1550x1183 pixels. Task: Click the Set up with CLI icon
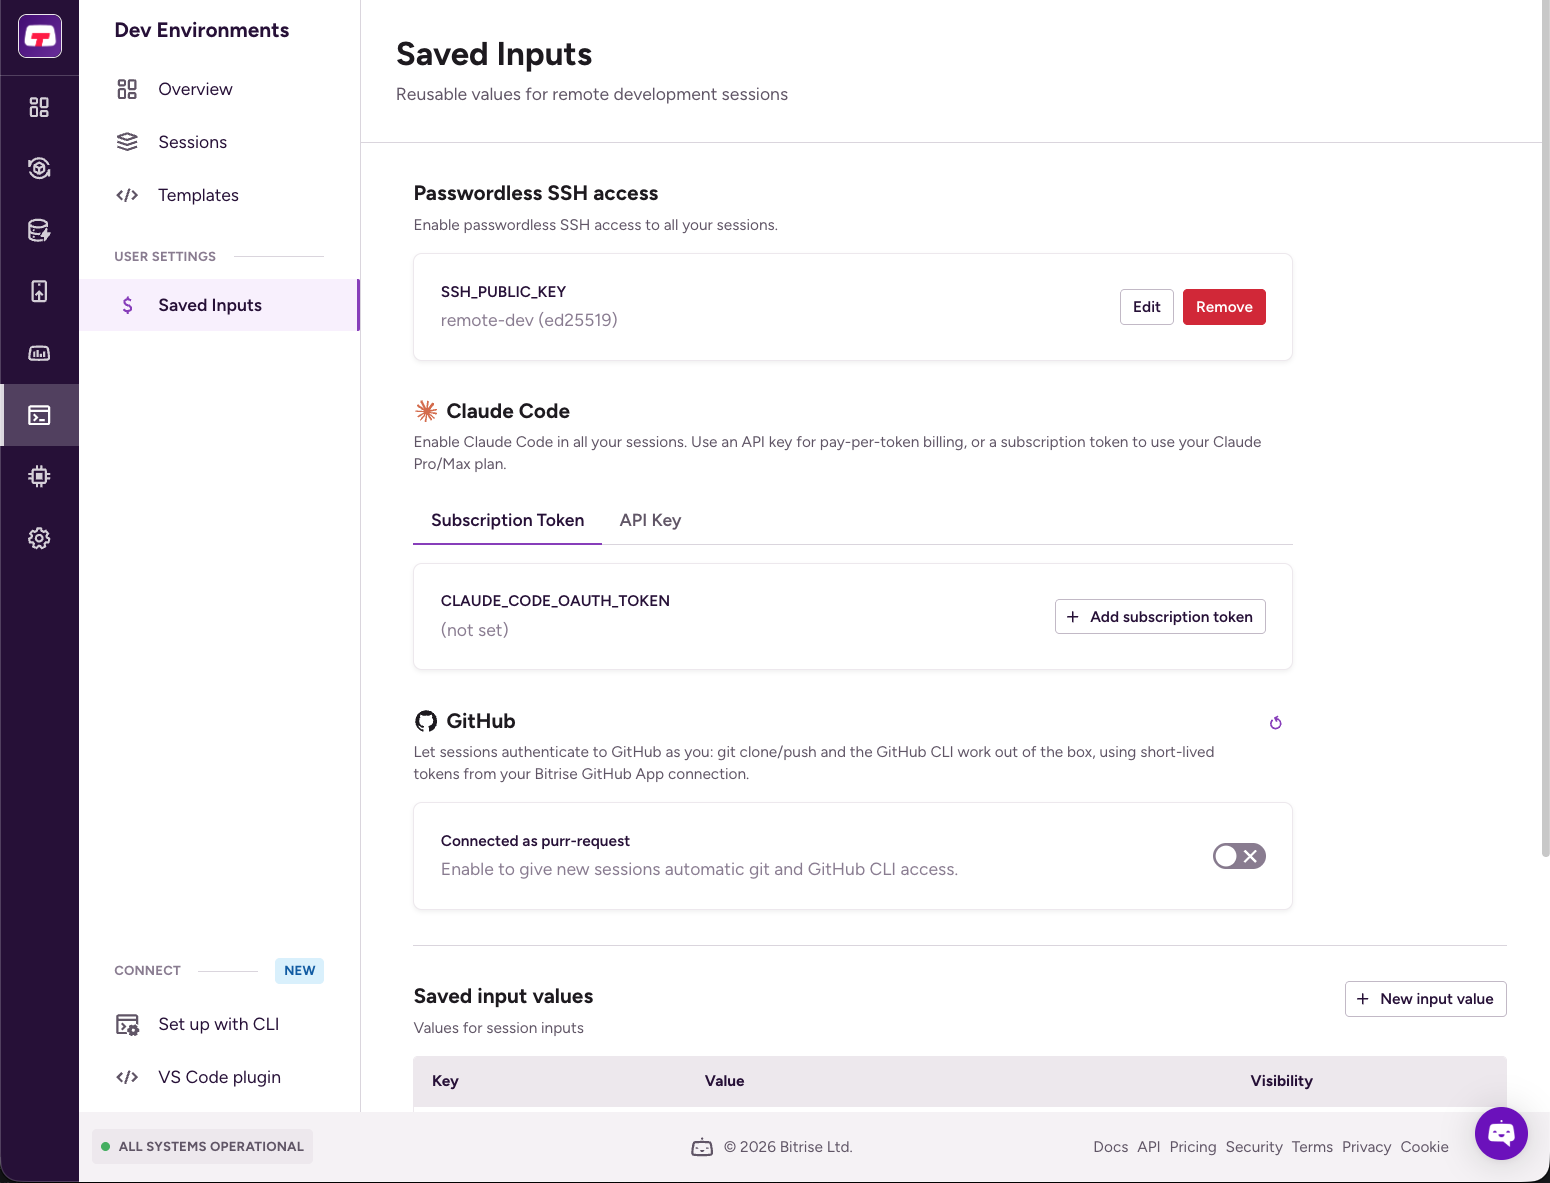click(127, 1024)
